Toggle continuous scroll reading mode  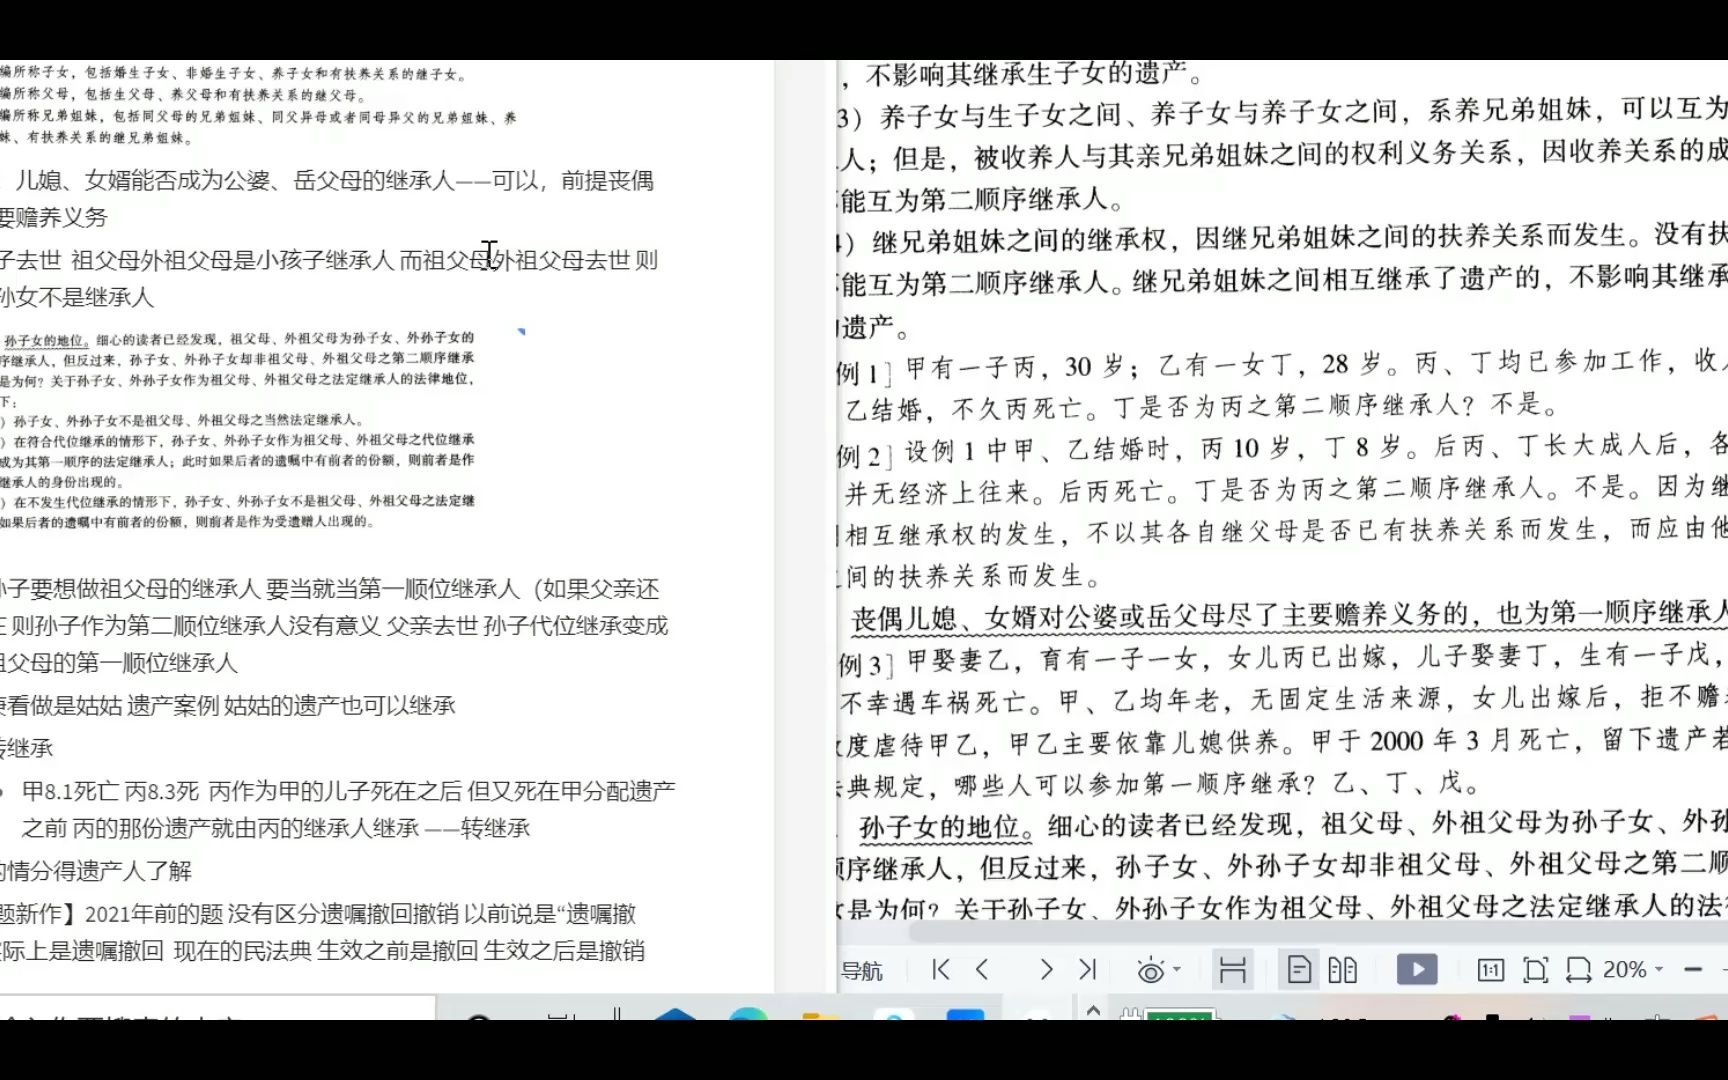1232,969
